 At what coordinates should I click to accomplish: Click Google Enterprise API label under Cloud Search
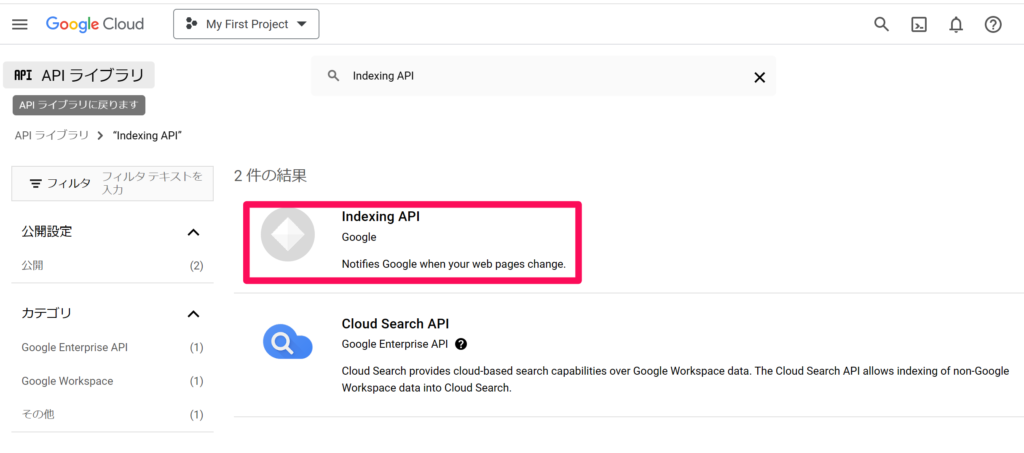coord(395,344)
